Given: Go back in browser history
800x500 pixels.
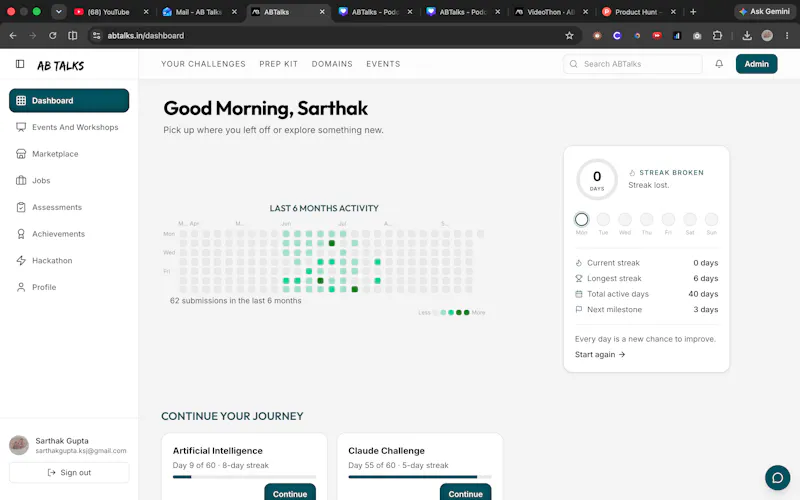Looking at the screenshot, I should [13, 35].
